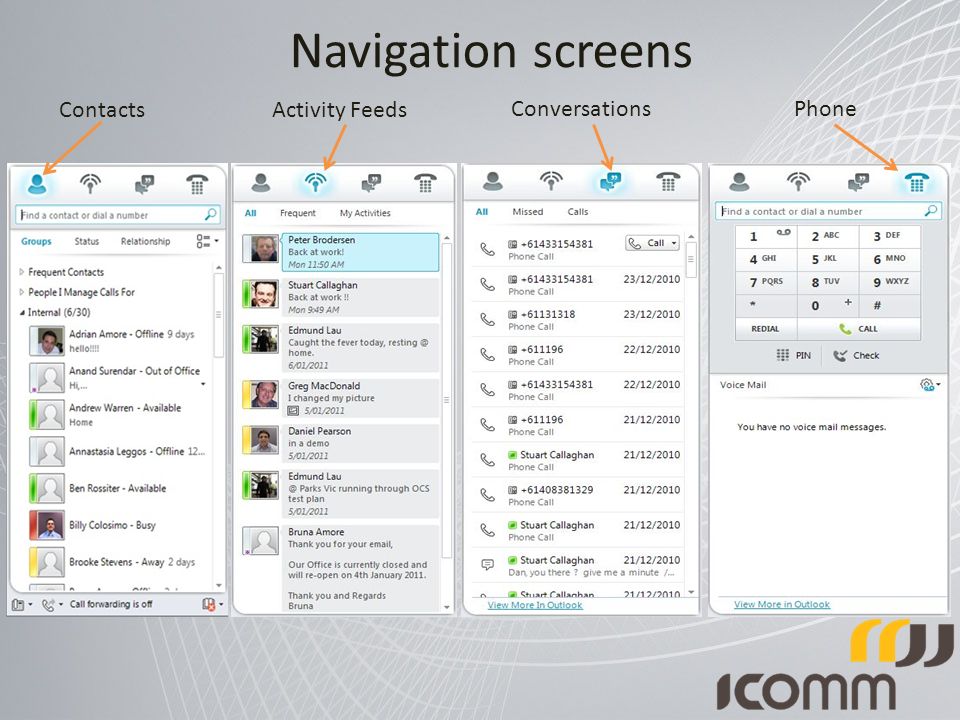Click REDIAL on dial pad
The image size is (960, 720).
coord(765,329)
